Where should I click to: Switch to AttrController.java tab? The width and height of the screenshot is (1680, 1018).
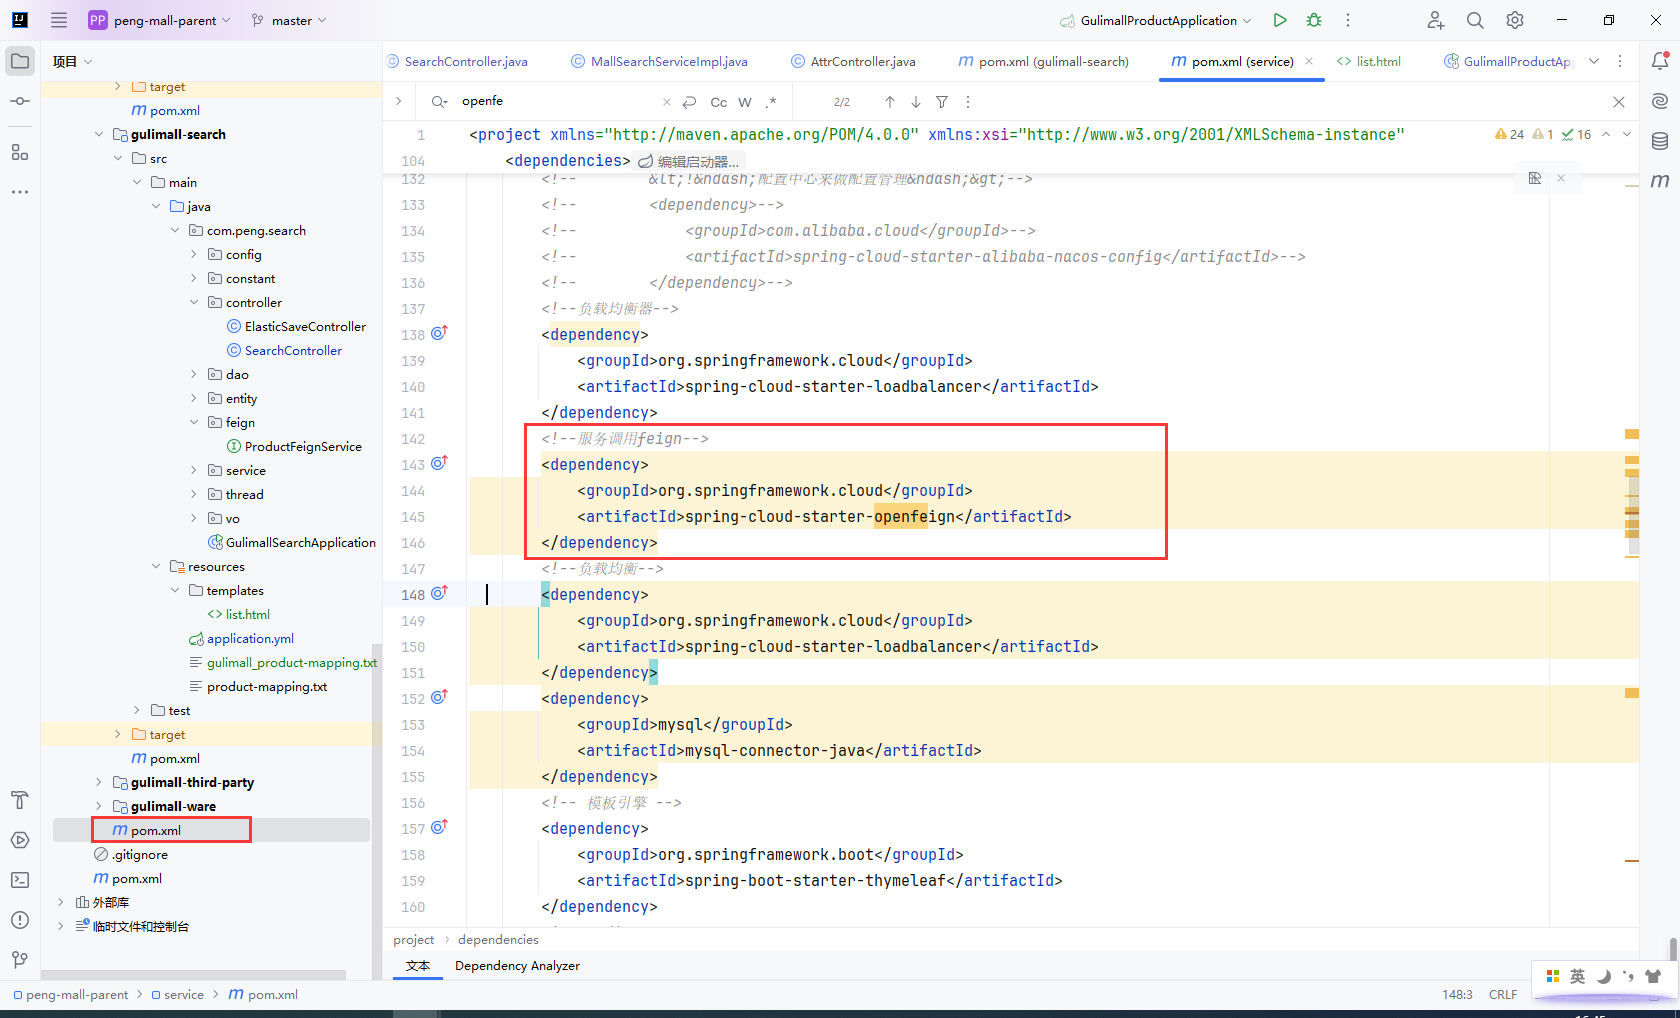(853, 61)
